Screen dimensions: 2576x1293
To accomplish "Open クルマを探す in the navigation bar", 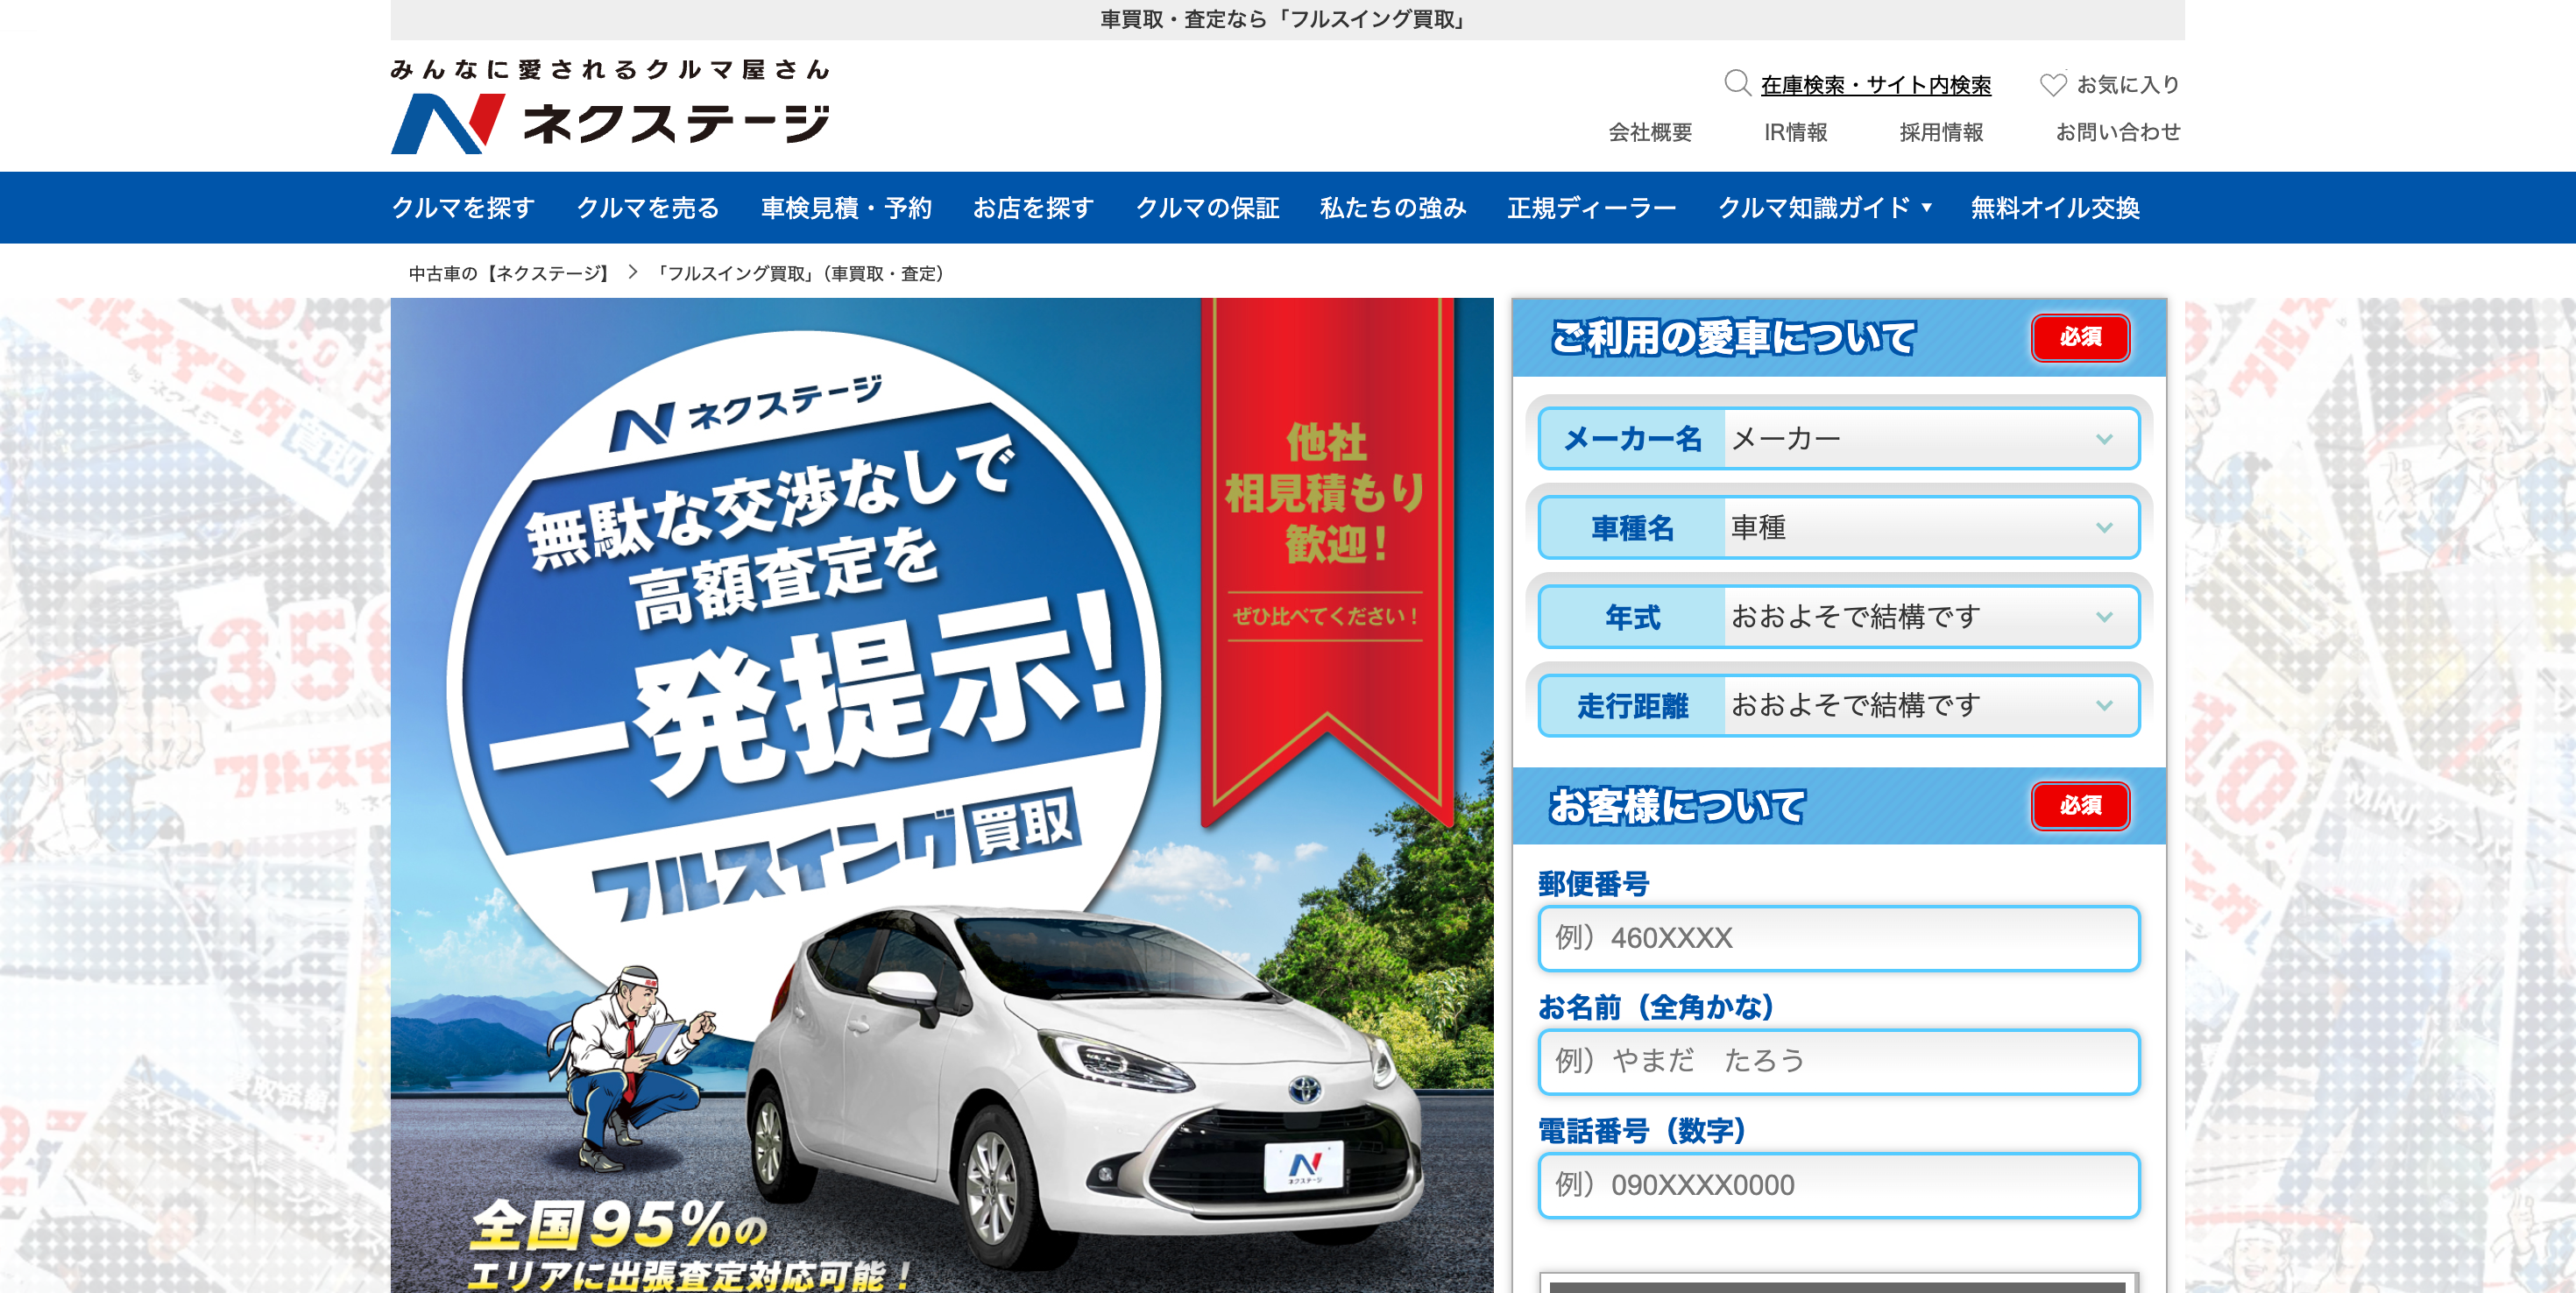I will point(463,208).
